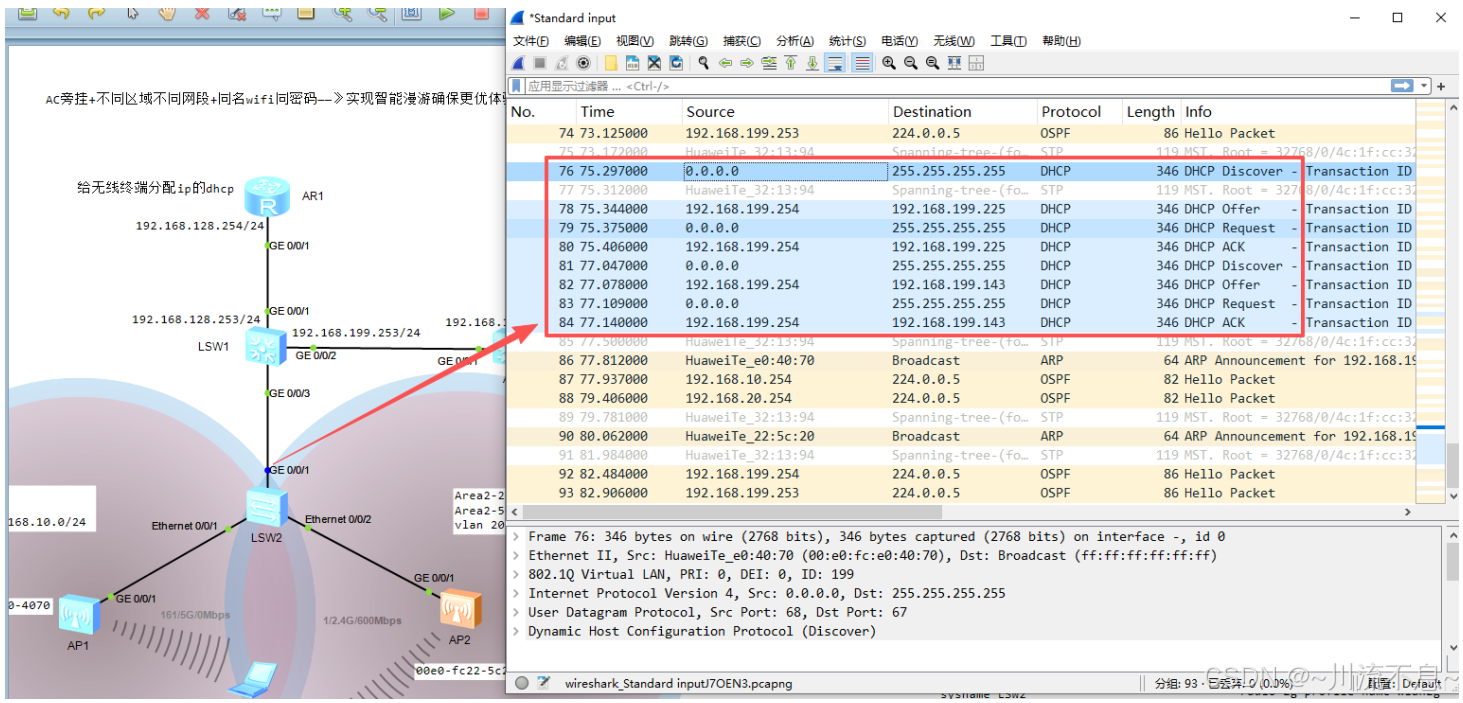This screenshot has width=1463, height=703.
Task: Add a filter button with the plus sign
Action: [x=1441, y=86]
